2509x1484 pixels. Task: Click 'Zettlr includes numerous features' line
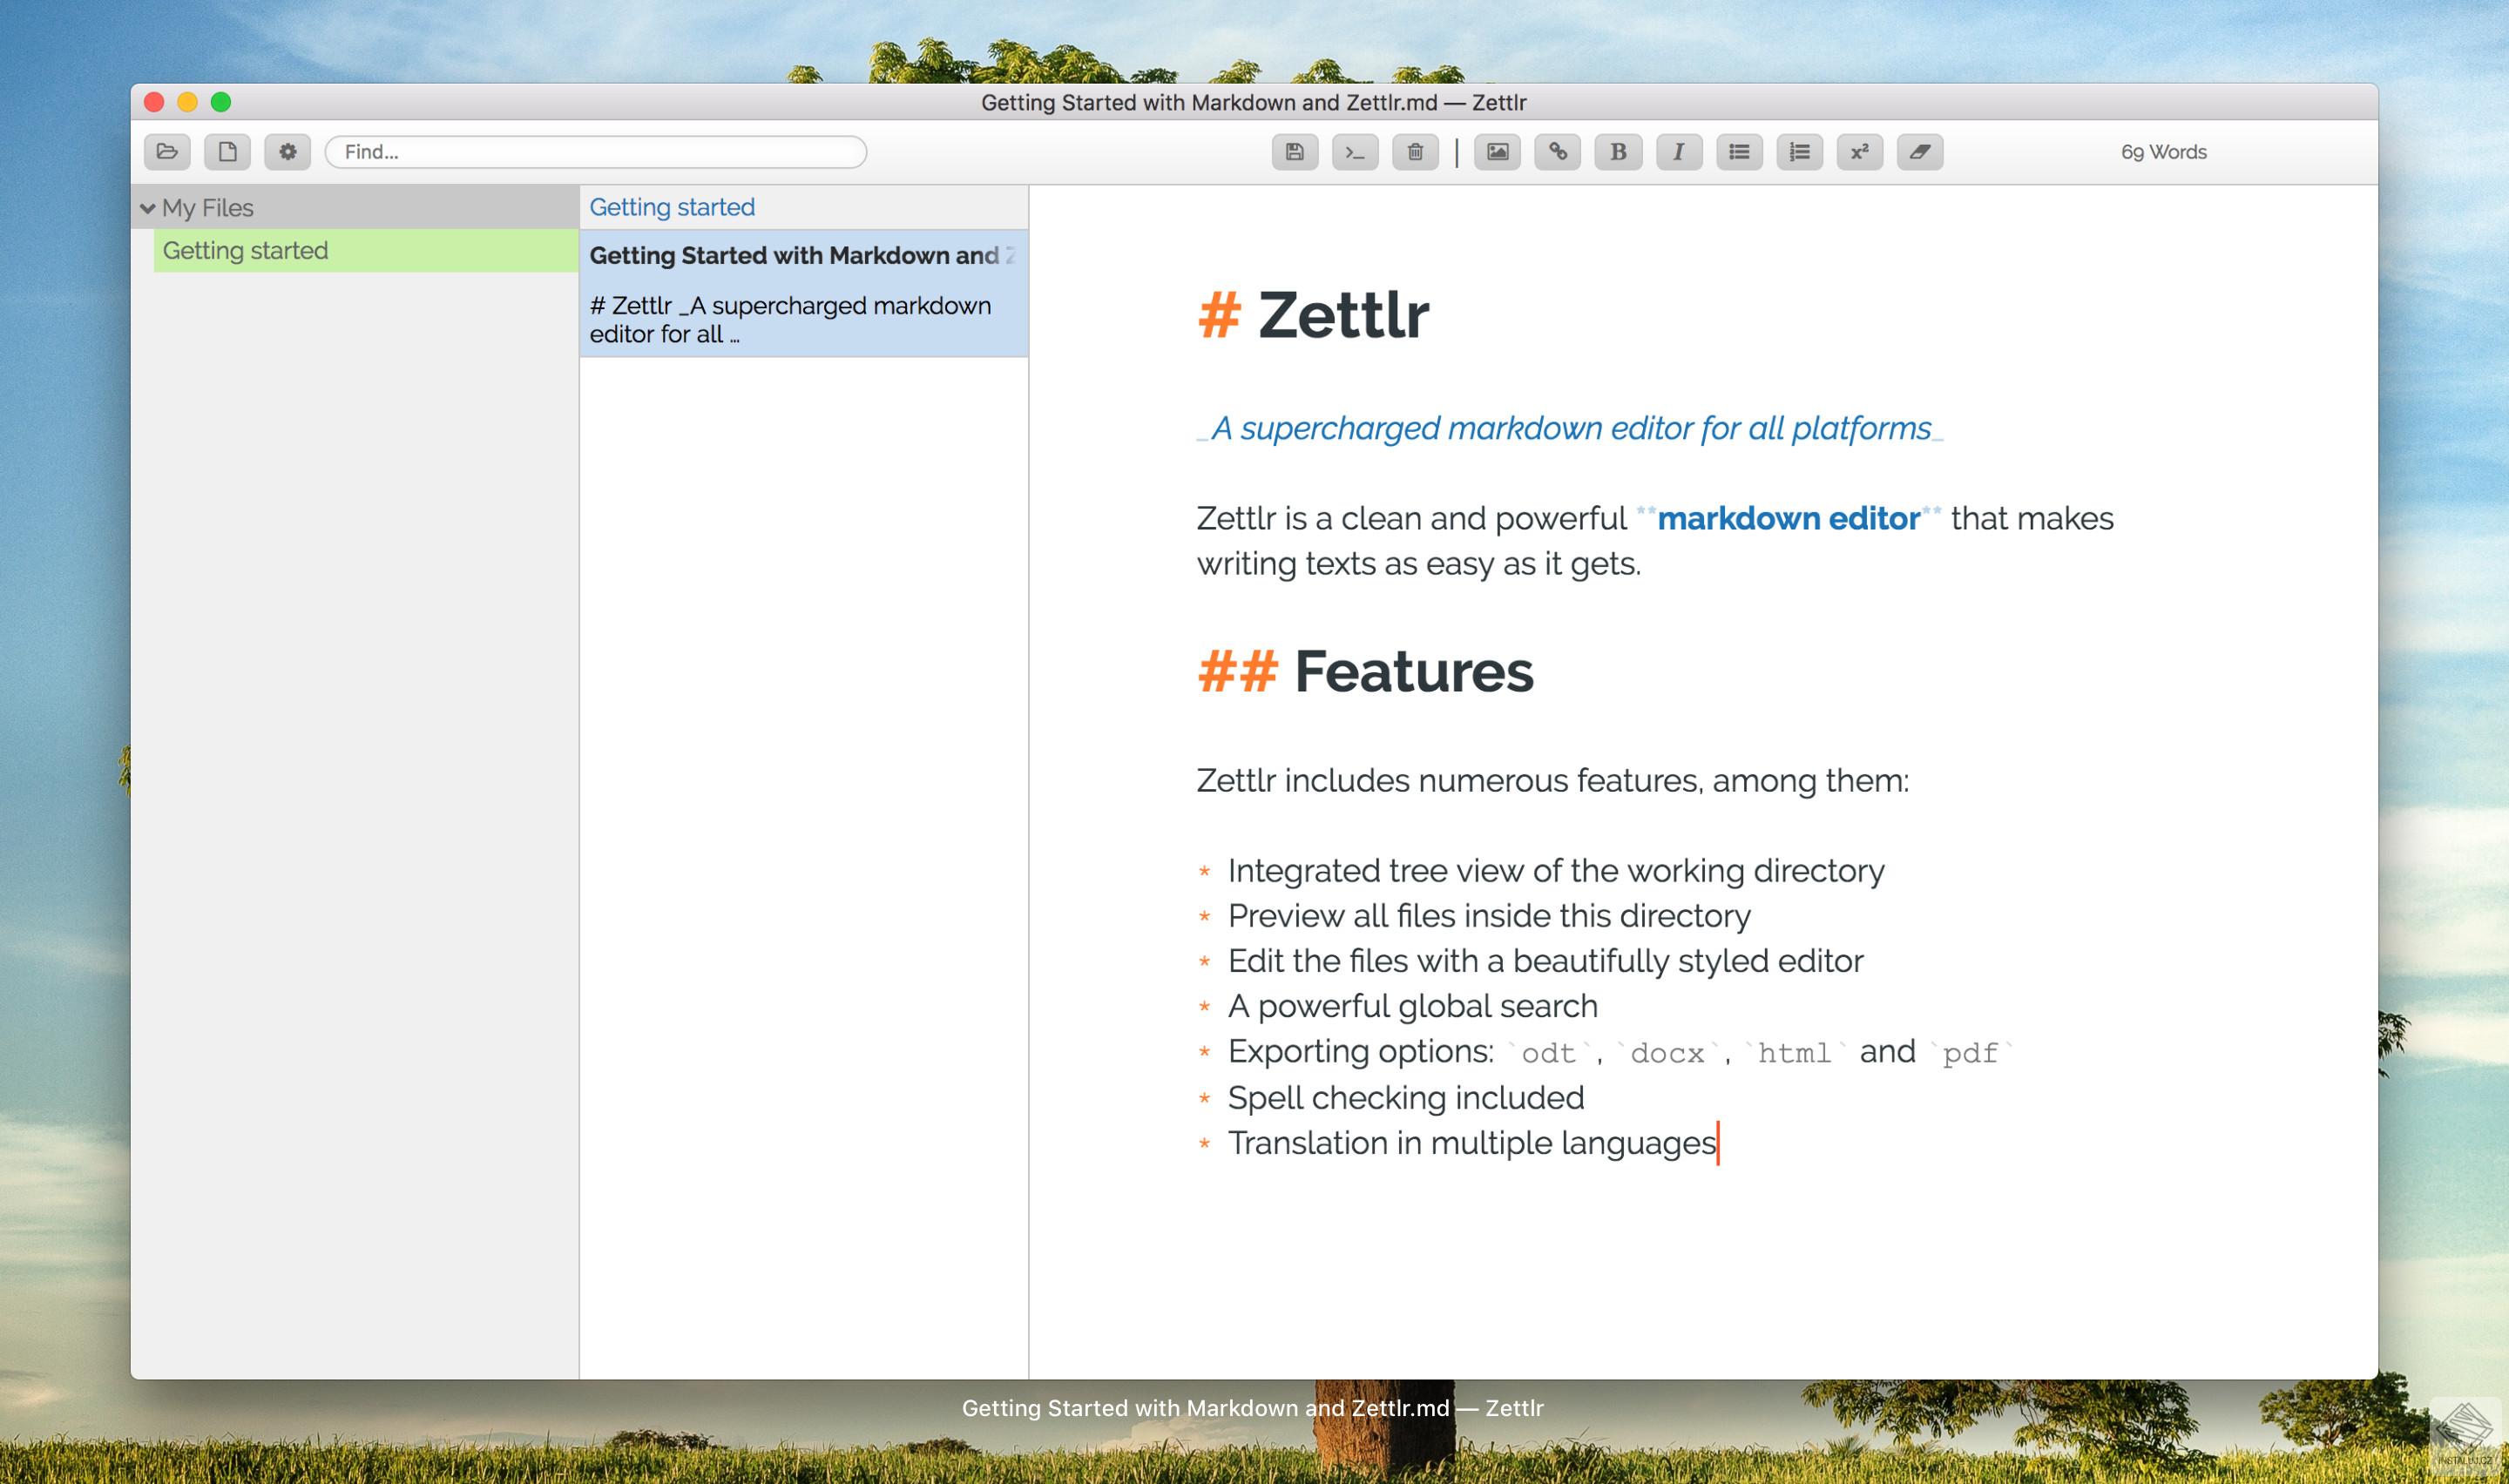pyautogui.click(x=1553, y=780)
